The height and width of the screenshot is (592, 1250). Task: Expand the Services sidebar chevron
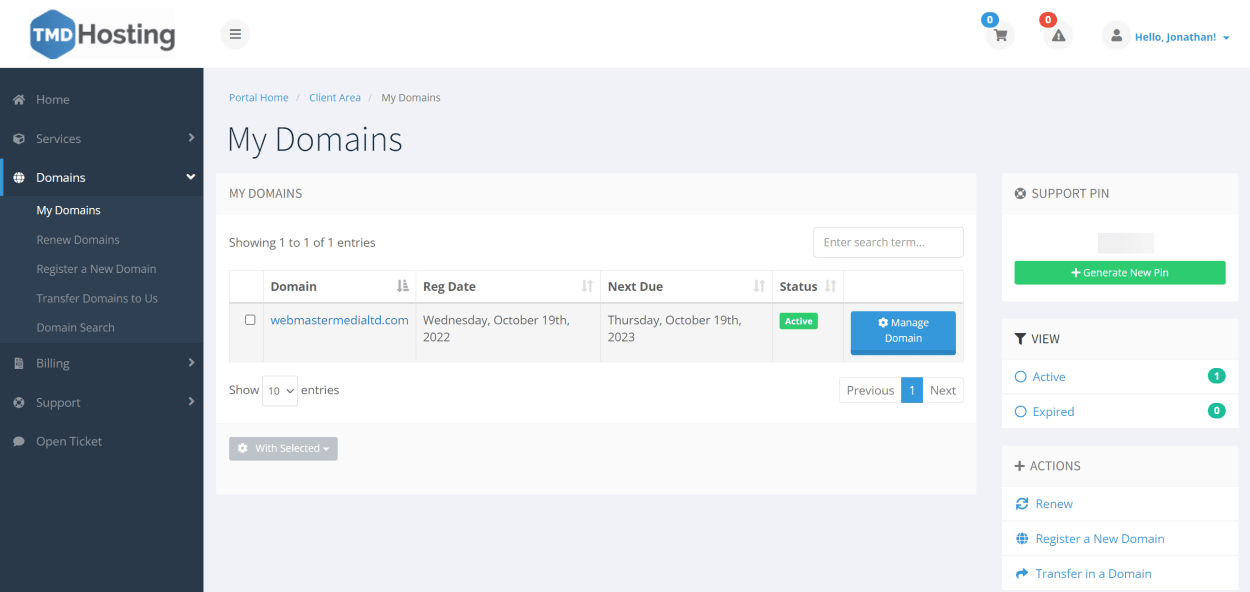coord(191,138)
